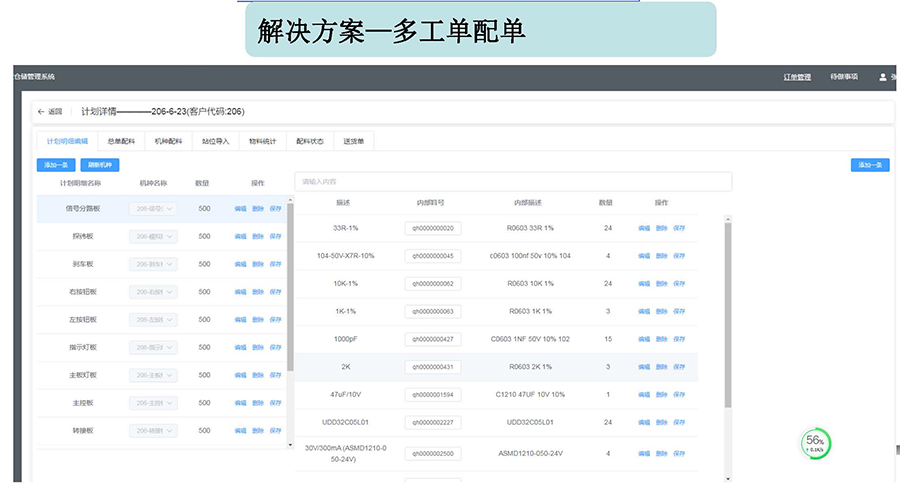Click the 请输入内容 search input field
This screenshot has width=900, height=491.
(512, 182)
